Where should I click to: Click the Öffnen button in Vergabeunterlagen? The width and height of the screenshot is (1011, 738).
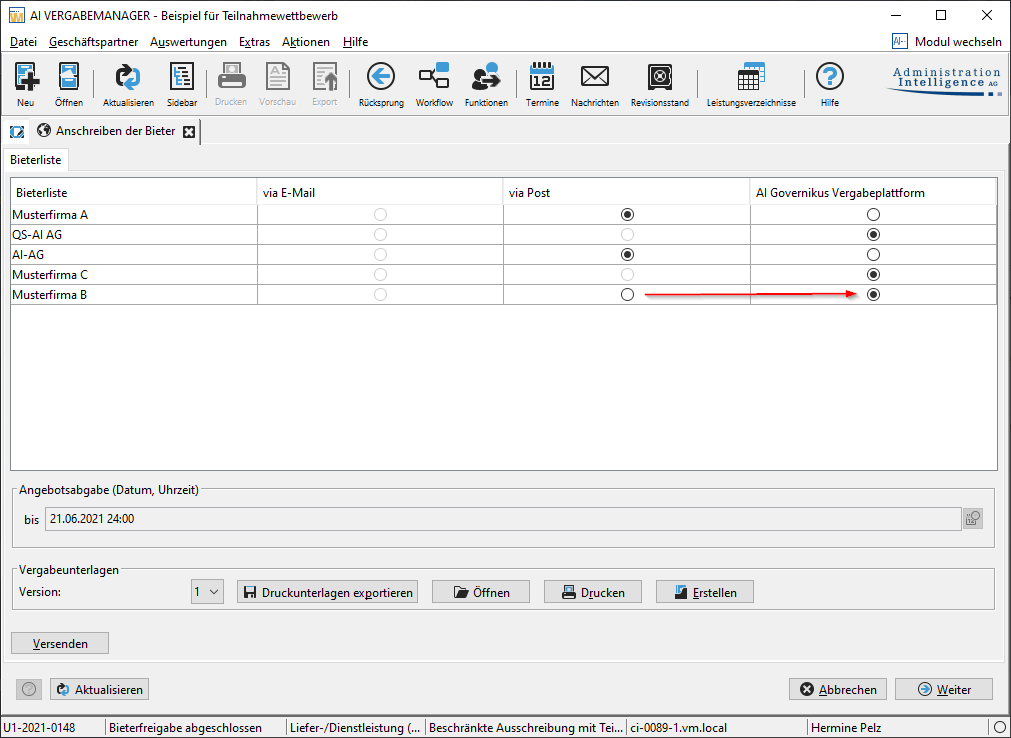481,592
